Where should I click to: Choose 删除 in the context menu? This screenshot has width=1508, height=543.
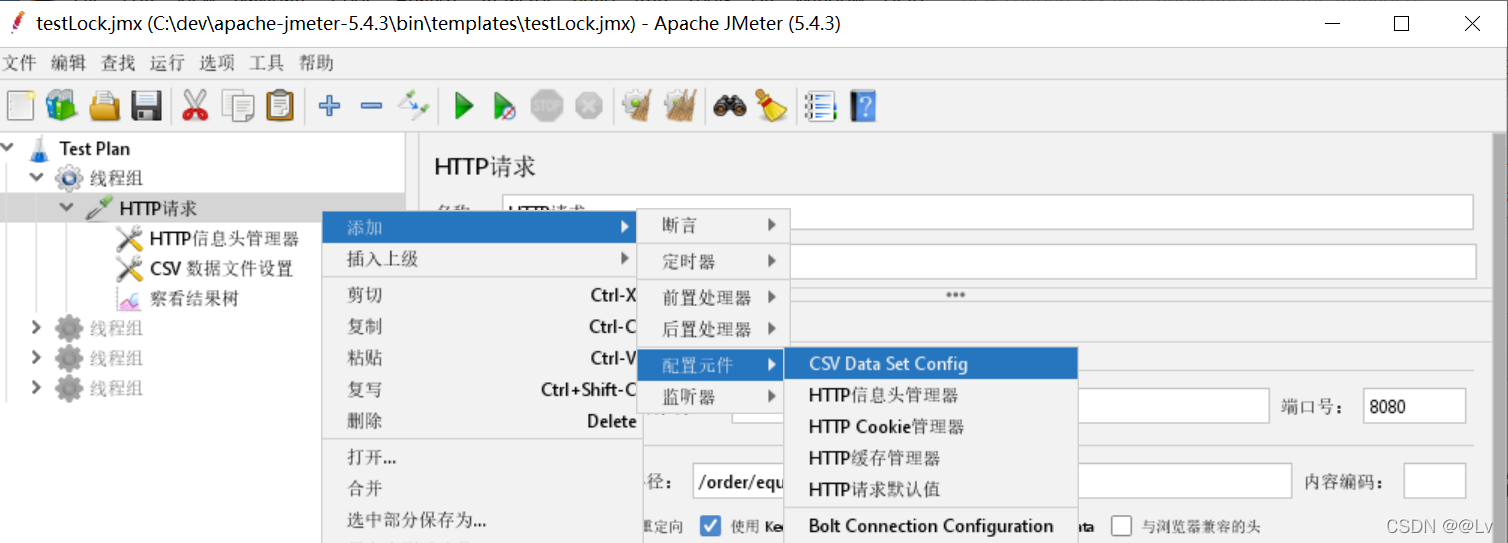(480, 421)
